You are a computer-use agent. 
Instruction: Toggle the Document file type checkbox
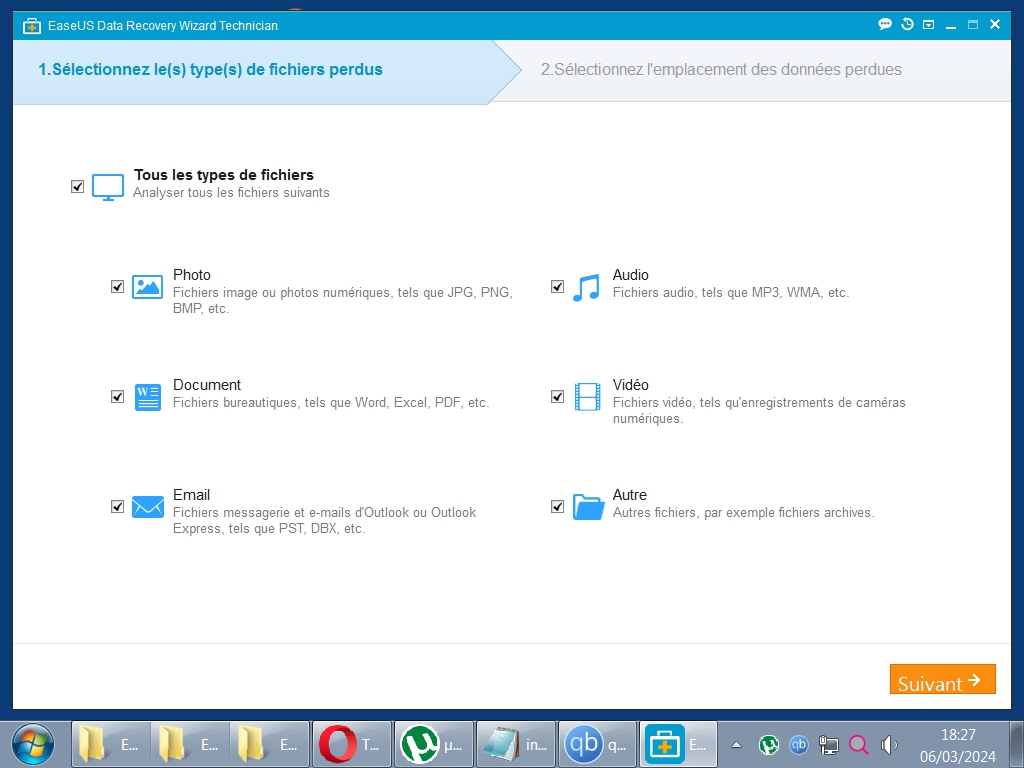coord(118,396)
